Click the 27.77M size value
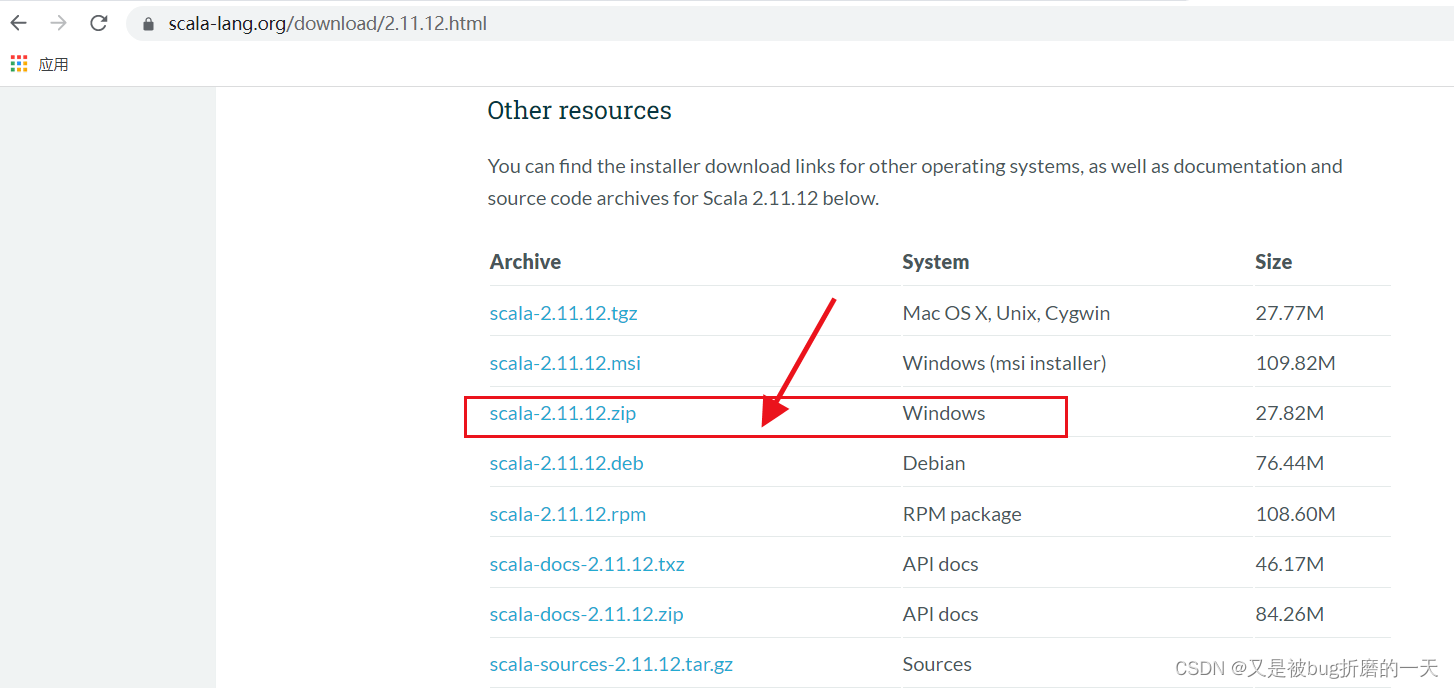1454x688 pixels. click(x=1289, y=313)
